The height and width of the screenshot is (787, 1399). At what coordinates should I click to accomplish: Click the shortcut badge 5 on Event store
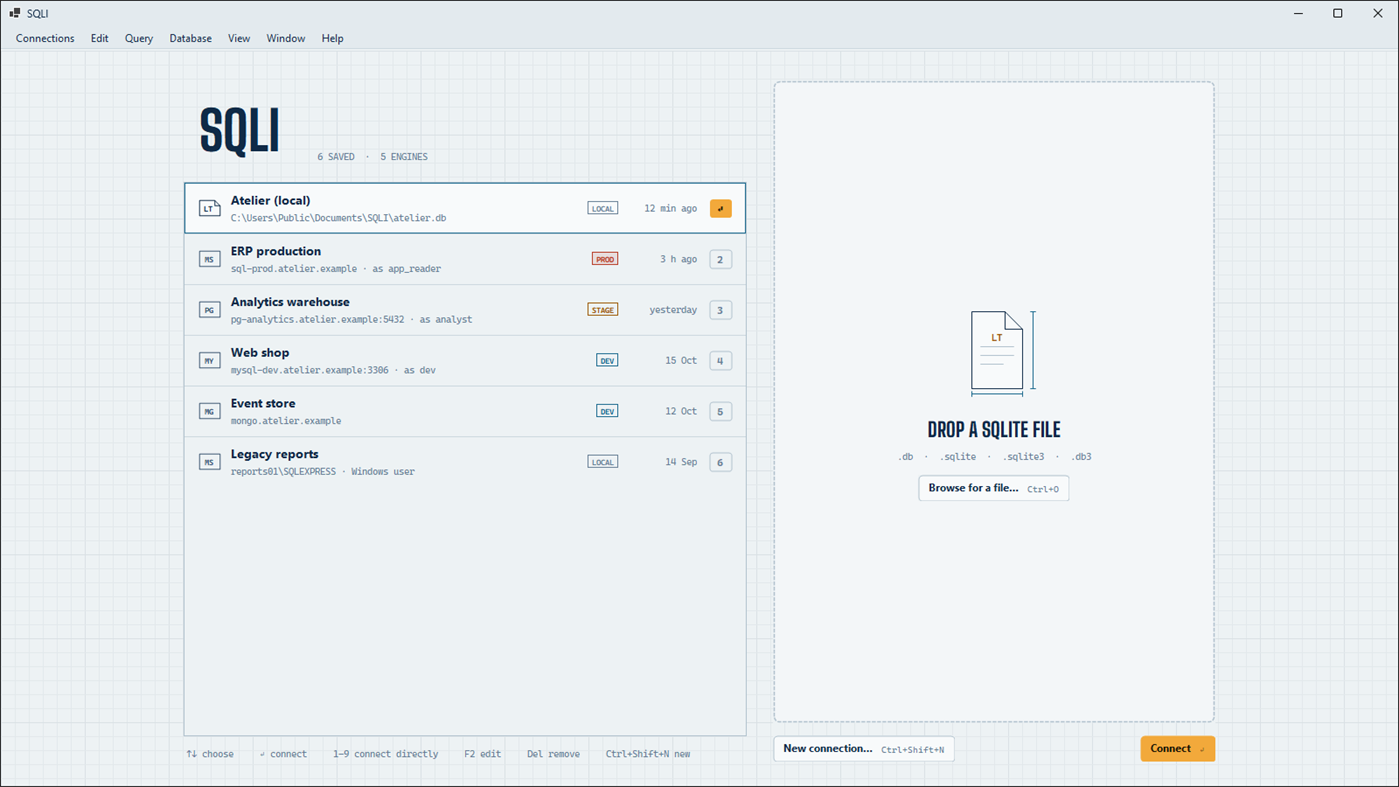(x=720, y=411)
